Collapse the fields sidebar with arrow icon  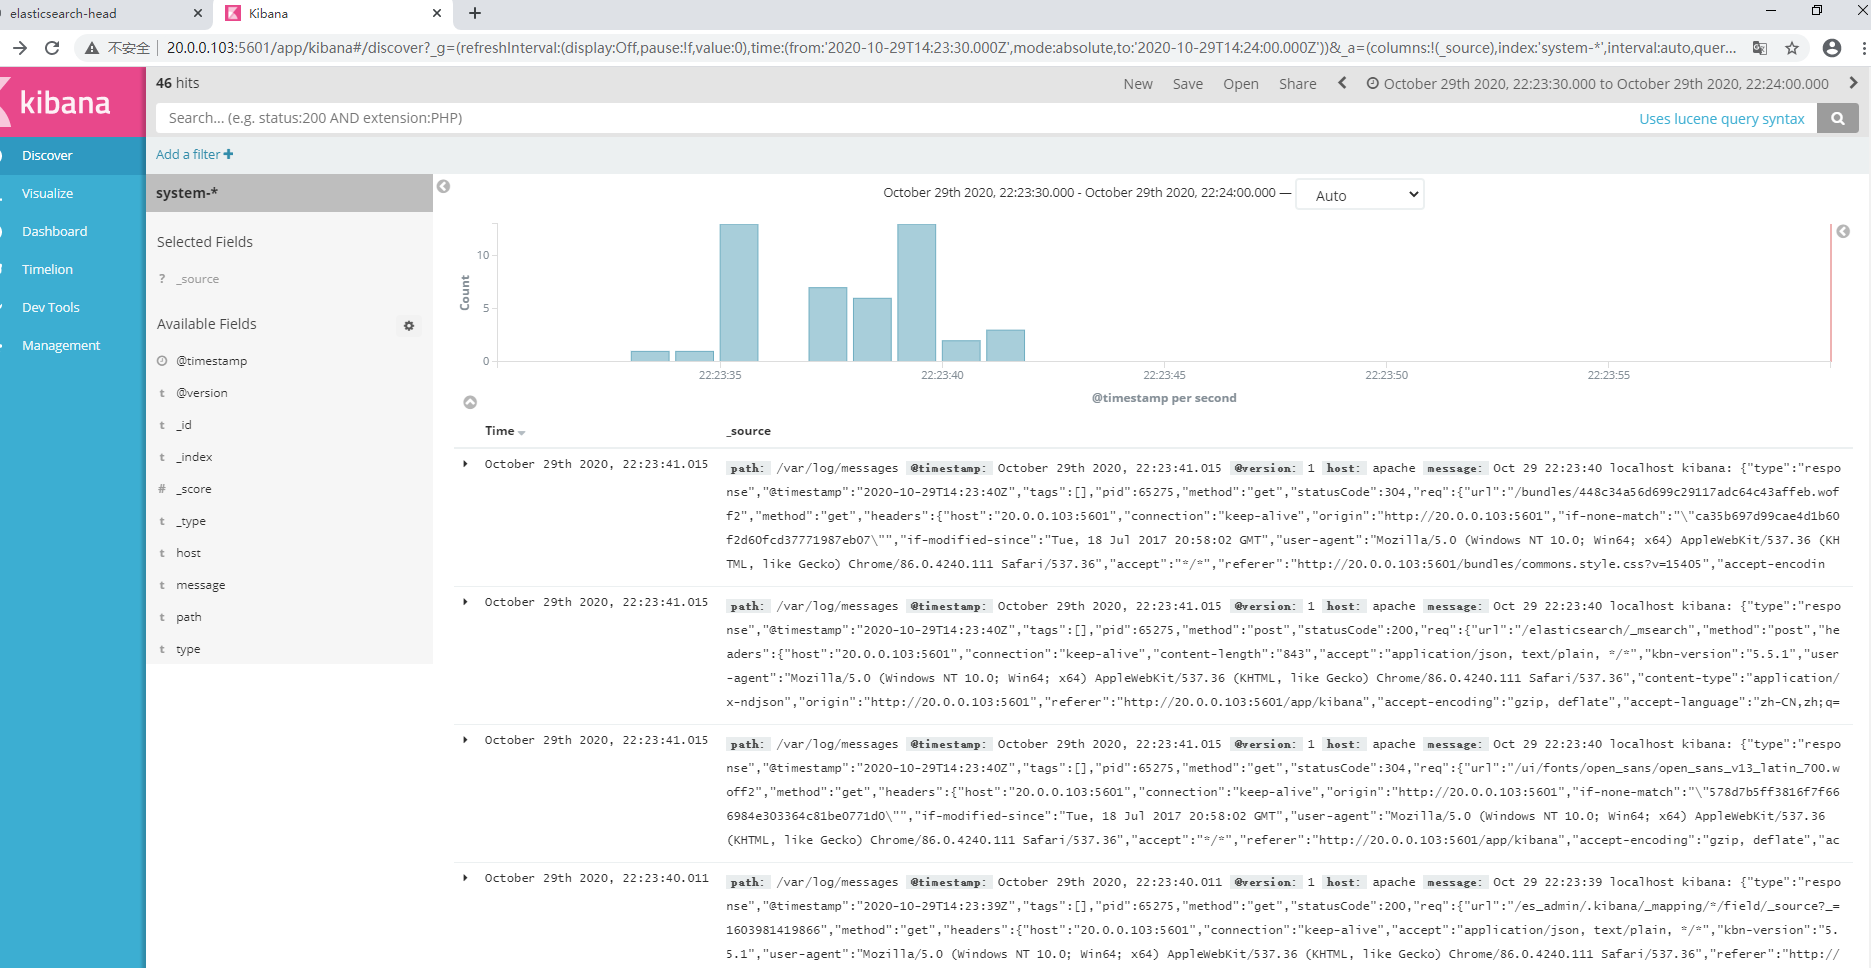(x=443, y=186)
